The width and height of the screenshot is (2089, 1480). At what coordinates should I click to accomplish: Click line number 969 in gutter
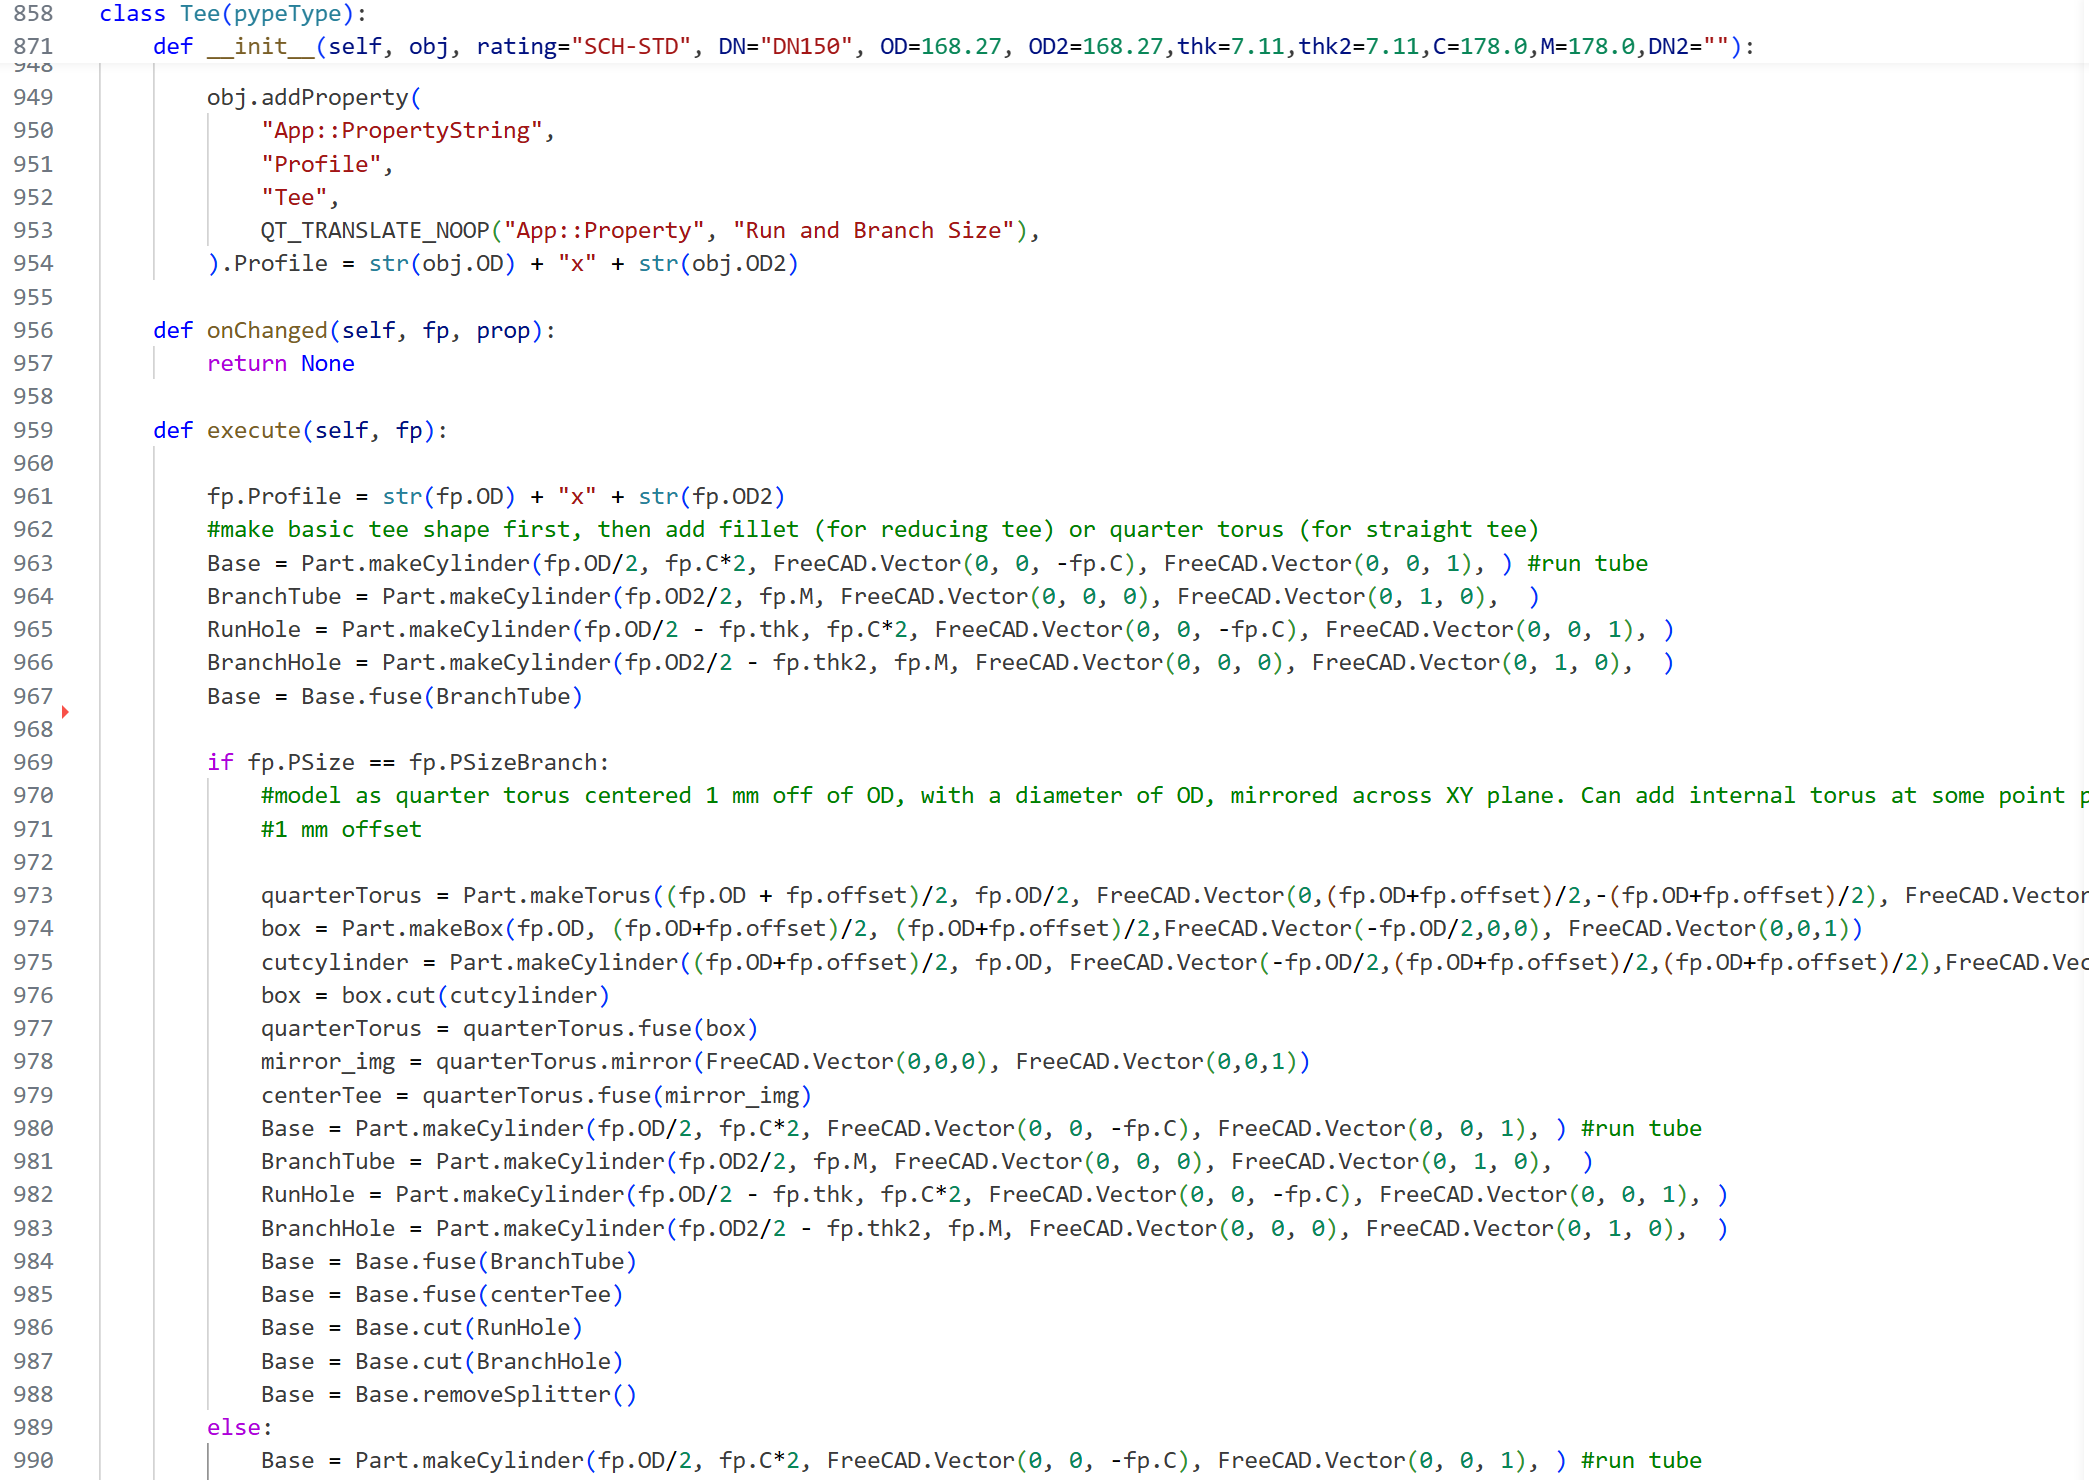coord(33,762)
